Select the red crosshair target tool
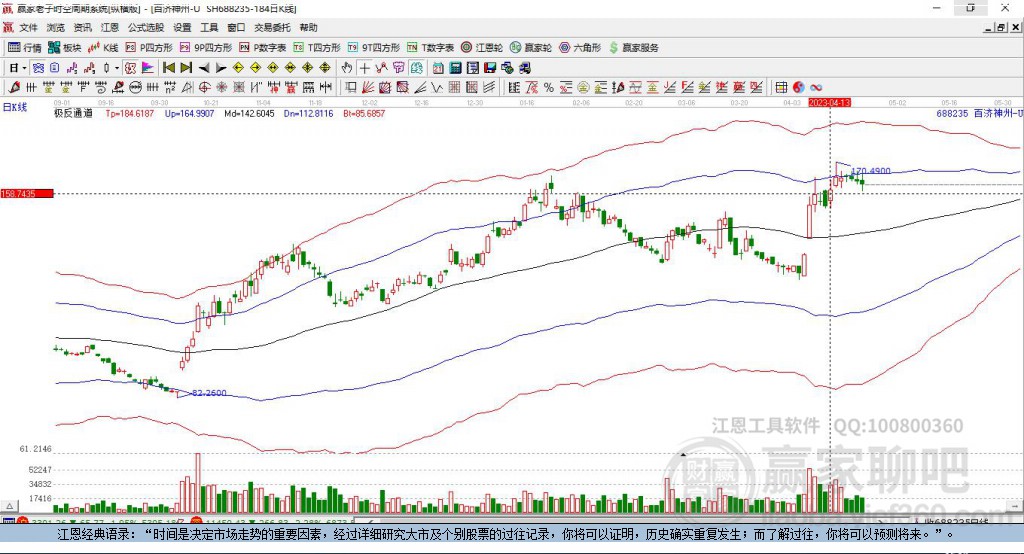The width and height of the screenshot is (1024, 554). [204, 88]
